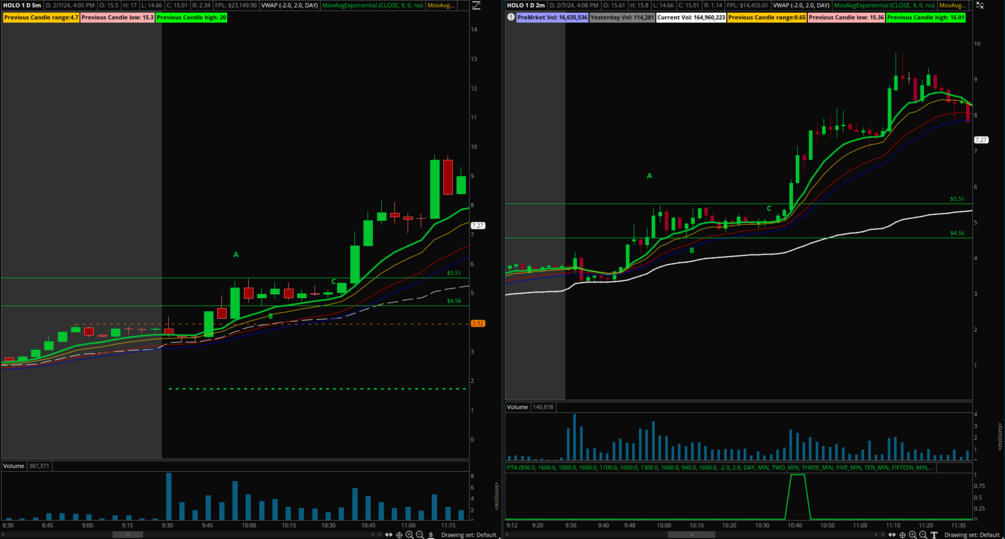
Task: Click the yellow Previous Candle range:4.7 label
Action: [x=41, y=17]
